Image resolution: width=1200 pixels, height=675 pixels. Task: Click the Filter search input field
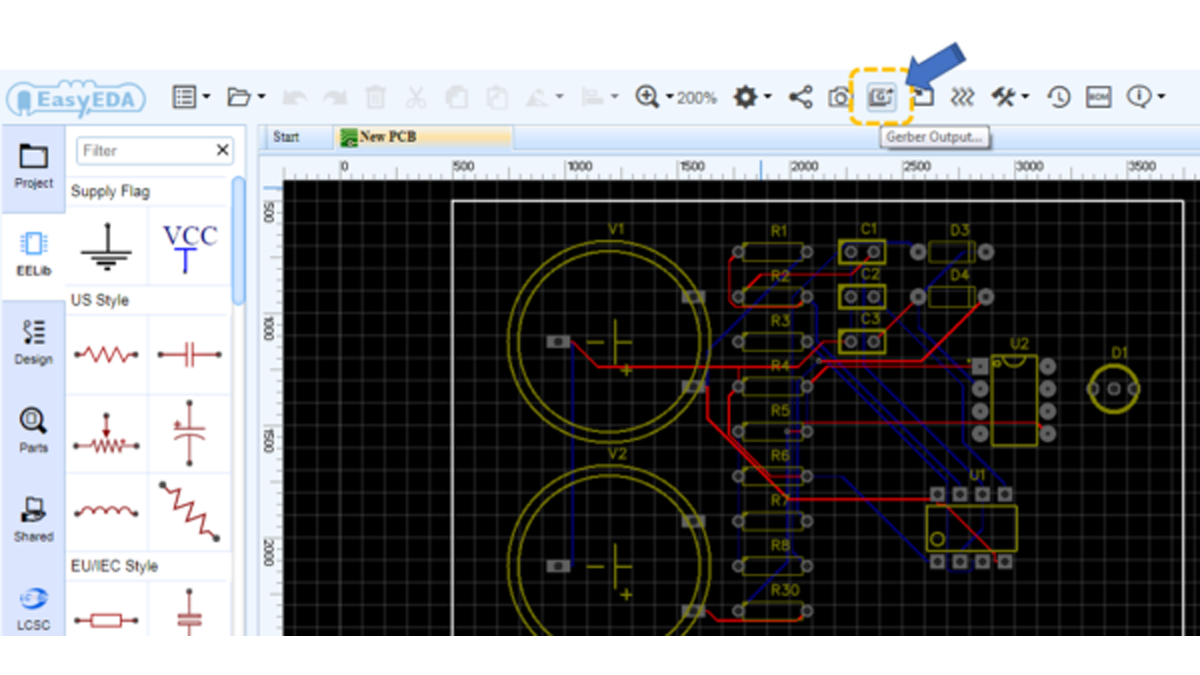click(146, 150)
